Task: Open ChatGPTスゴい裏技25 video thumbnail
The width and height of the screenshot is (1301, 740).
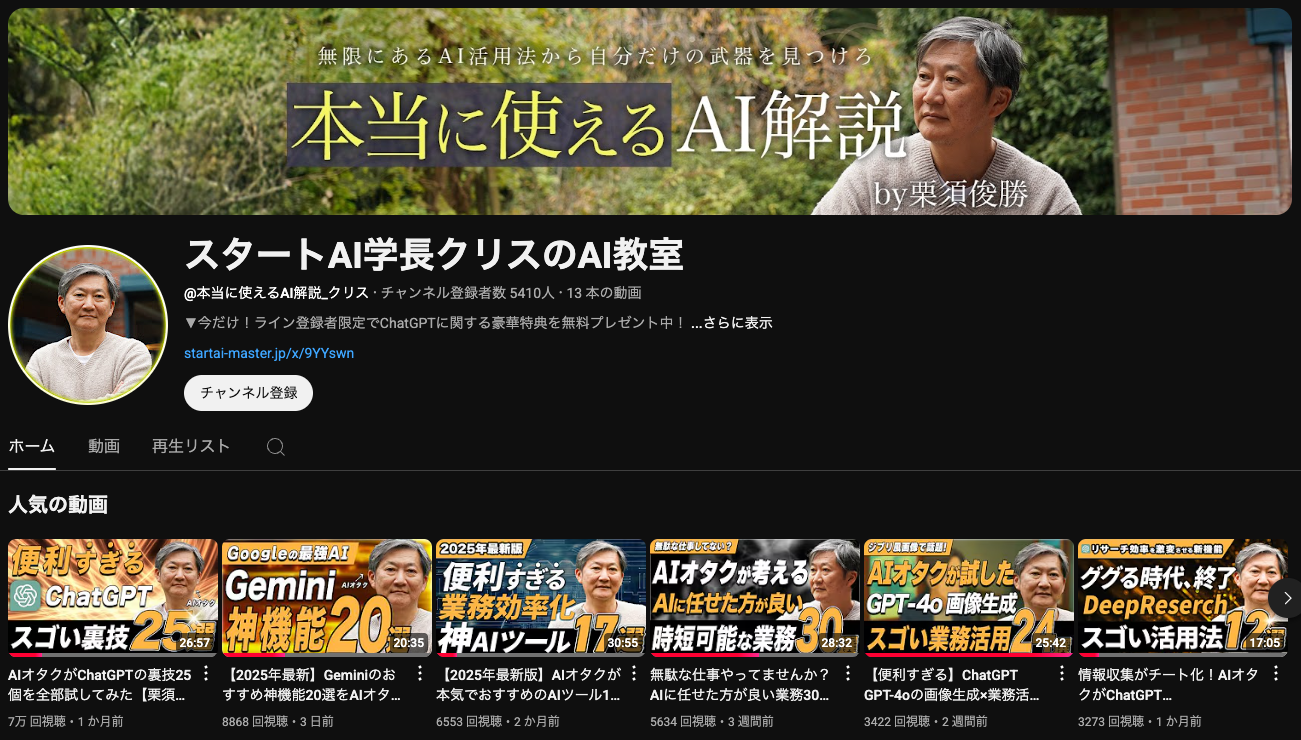Action: (x=113, y=598)
